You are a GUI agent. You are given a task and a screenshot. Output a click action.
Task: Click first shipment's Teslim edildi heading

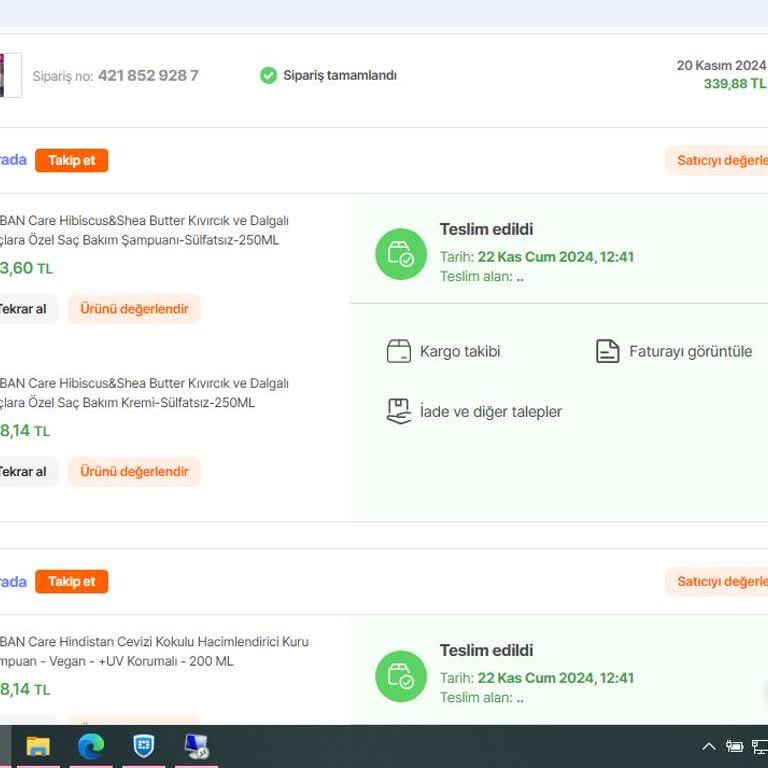(x=486, y=229)
